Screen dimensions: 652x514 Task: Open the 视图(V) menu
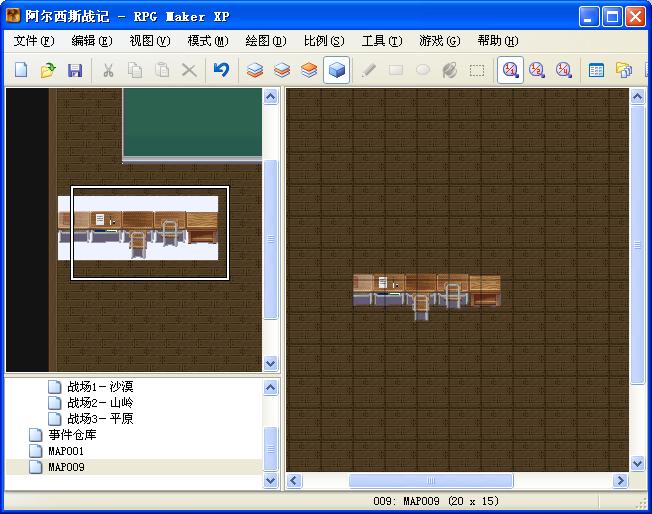150,41
